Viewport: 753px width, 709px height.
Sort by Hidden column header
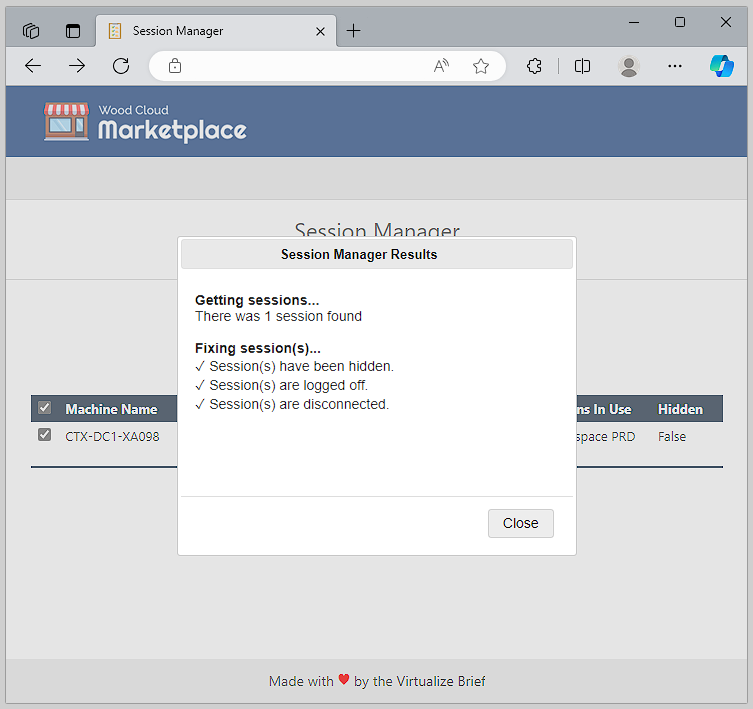680,409
